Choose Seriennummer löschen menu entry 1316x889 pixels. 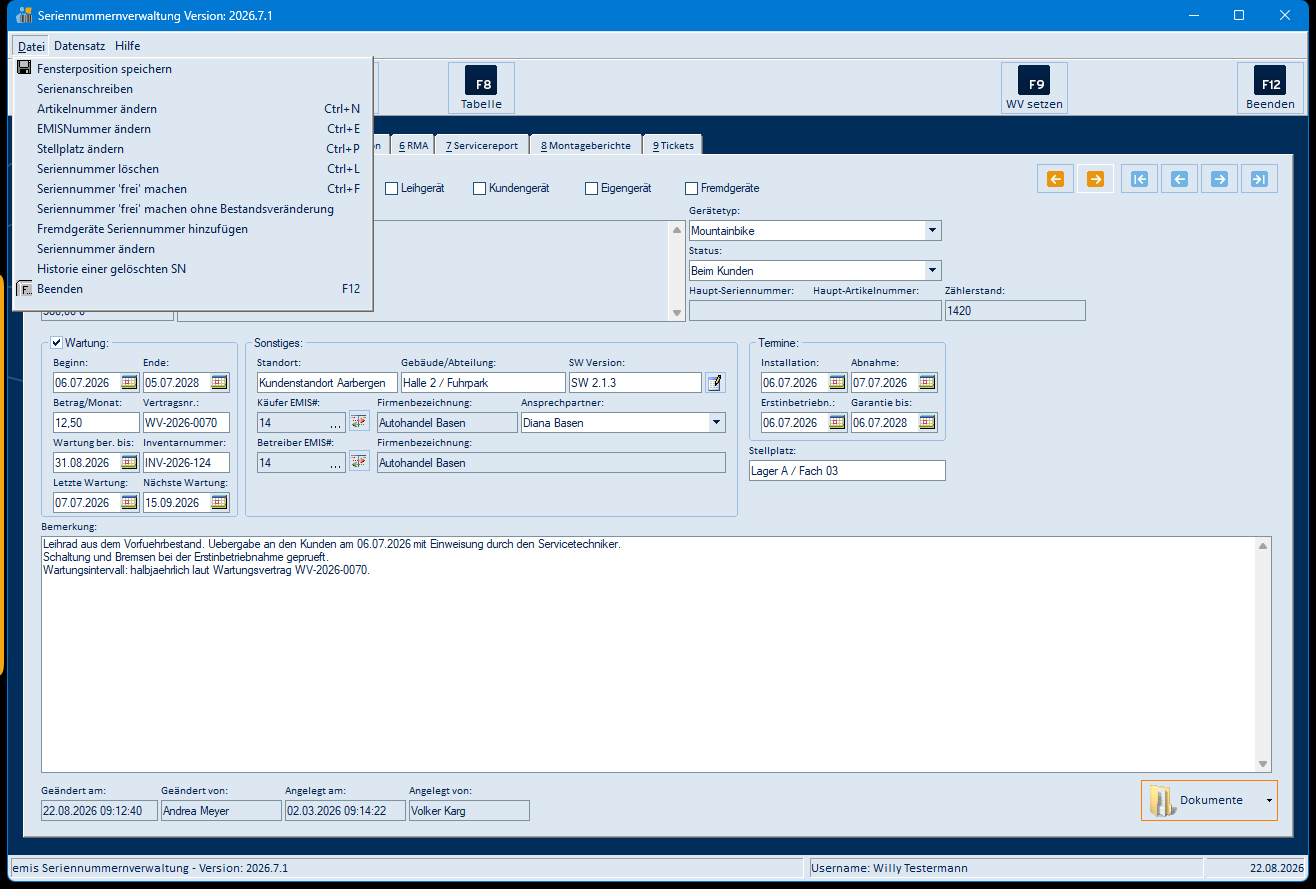pyautogui.click(x=193, y=169)
